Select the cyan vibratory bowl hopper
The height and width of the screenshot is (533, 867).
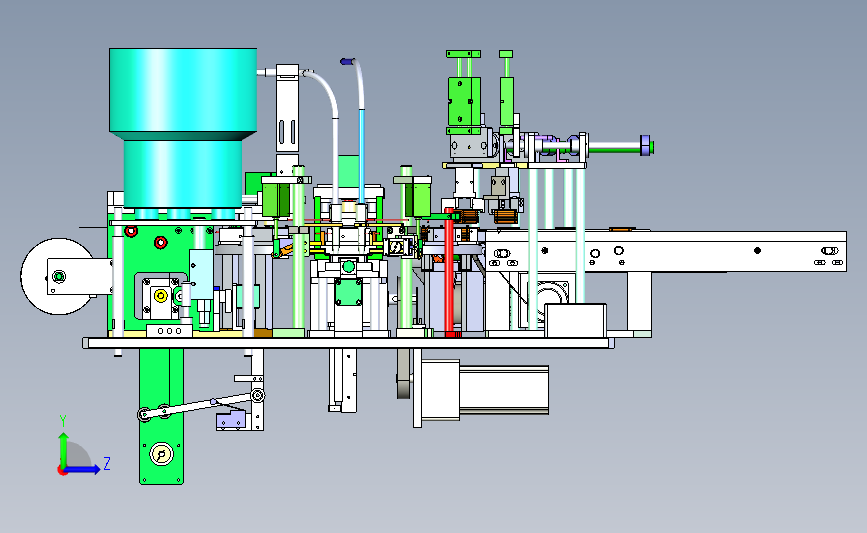pos(182,127)
